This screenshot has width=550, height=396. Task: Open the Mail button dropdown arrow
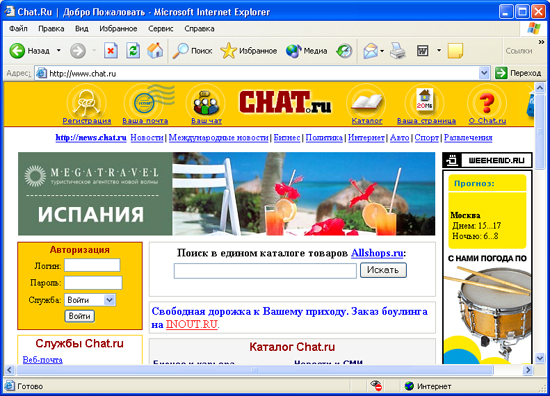pos(382,51)
